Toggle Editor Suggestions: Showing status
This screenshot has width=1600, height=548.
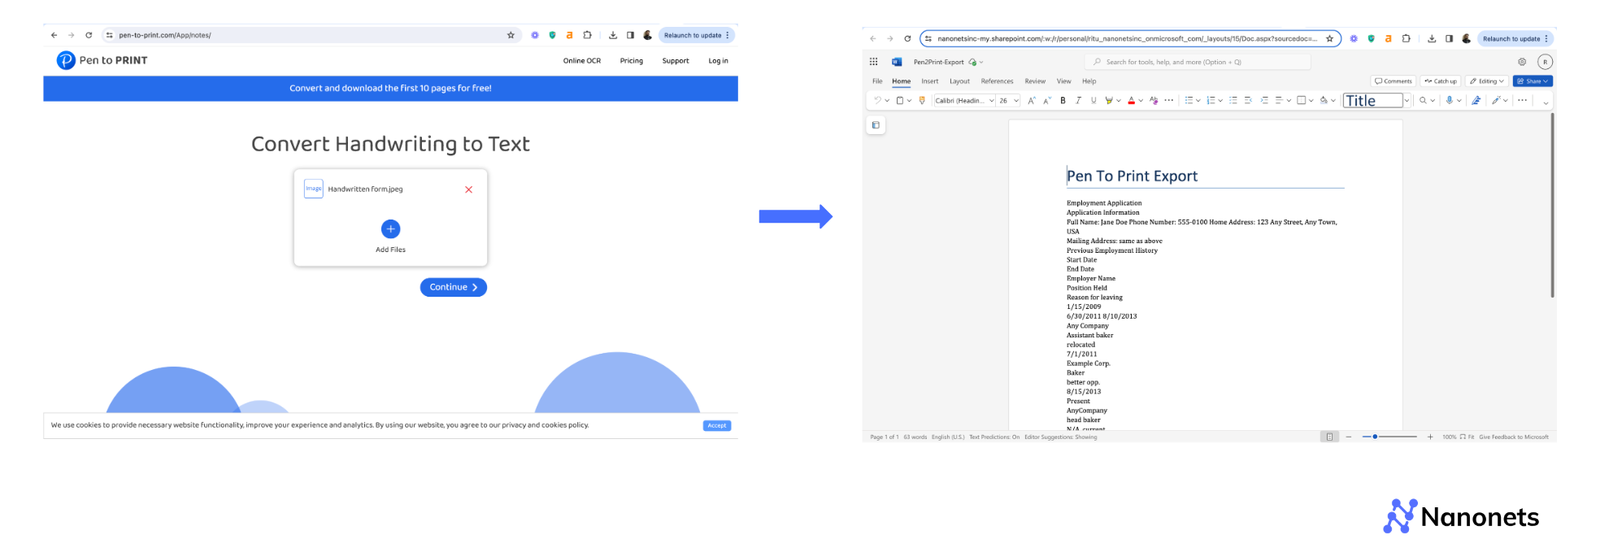(1060, 437)
